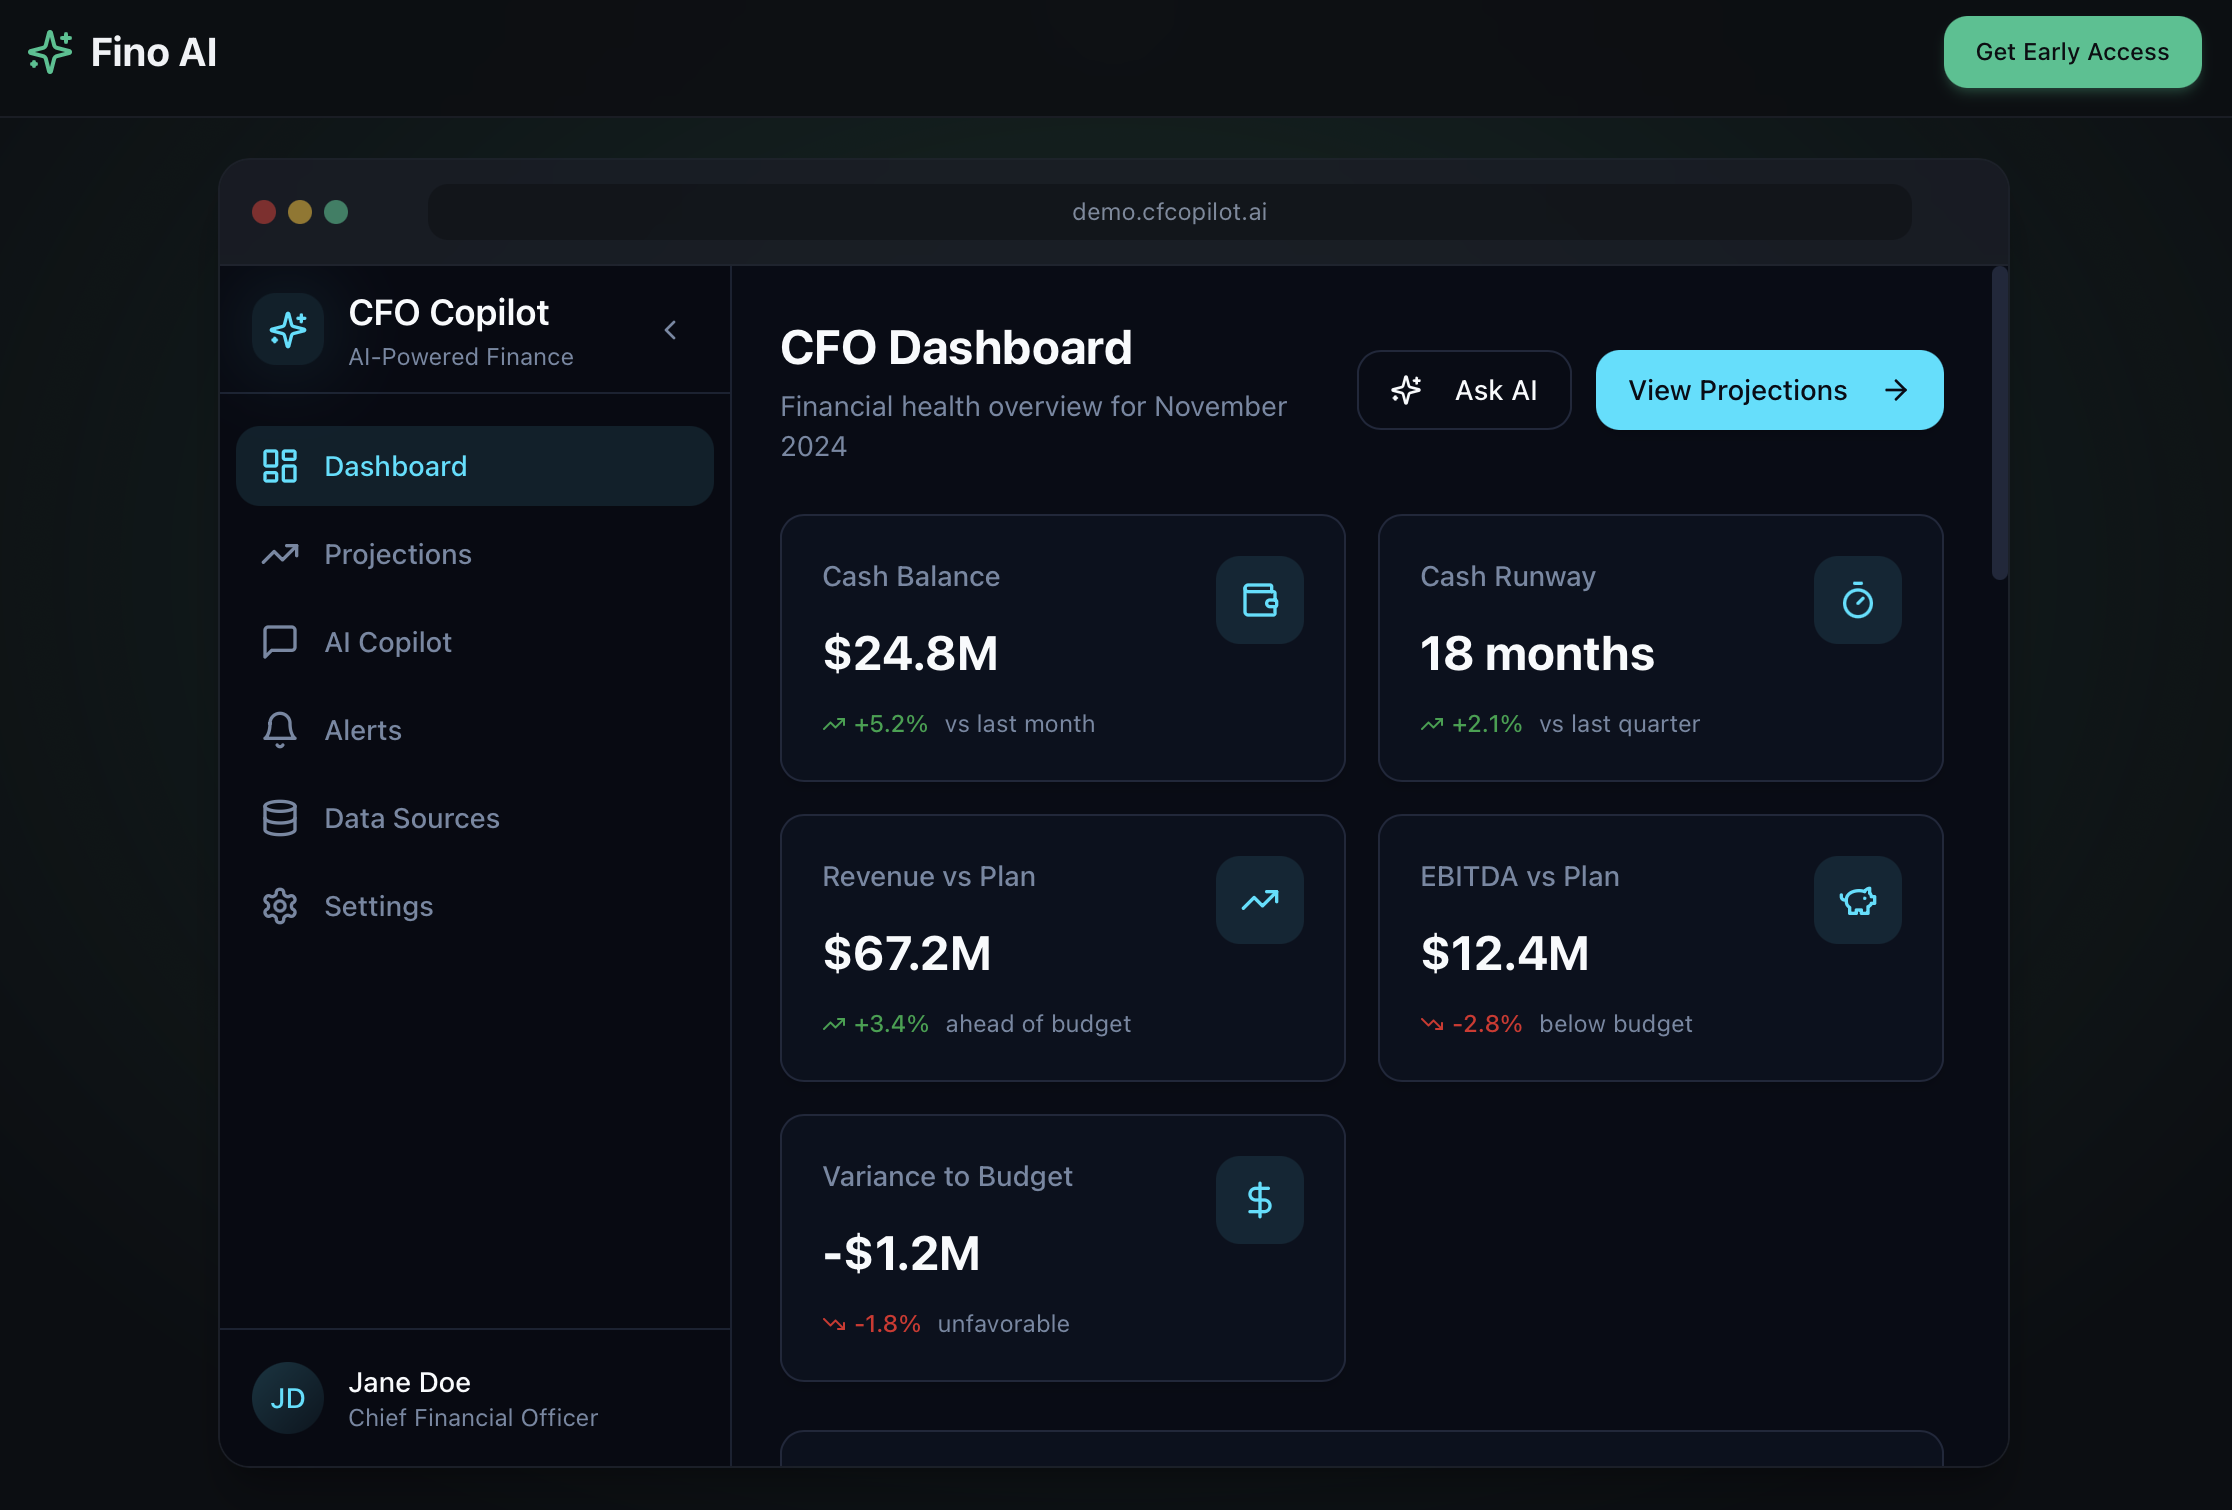Collapse the CFO Copilot sidebar with chevron
Viewport: 2232px width, 1510px height.
pos(670,329)
